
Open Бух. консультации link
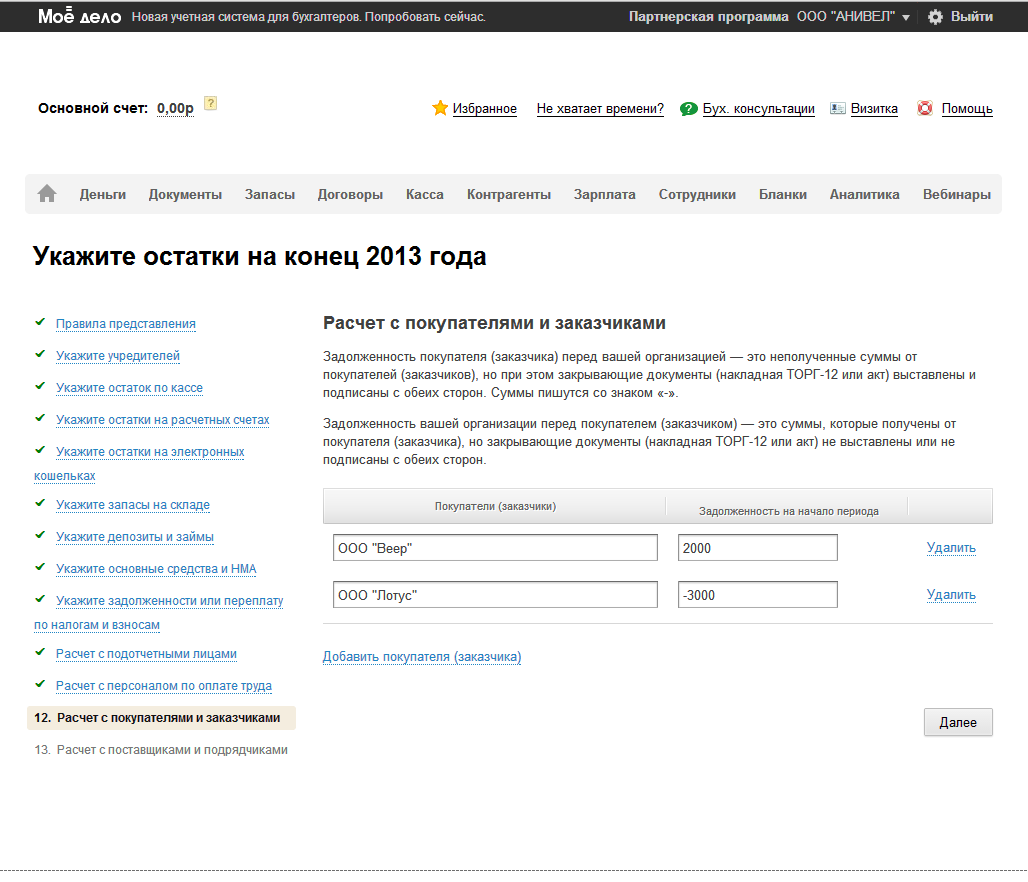(759, 109)
